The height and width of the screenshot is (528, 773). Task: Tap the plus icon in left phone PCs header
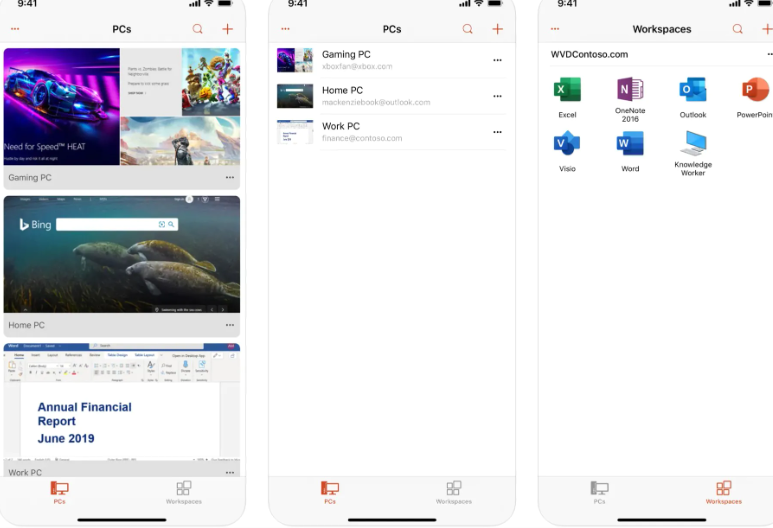coord(227,29)
